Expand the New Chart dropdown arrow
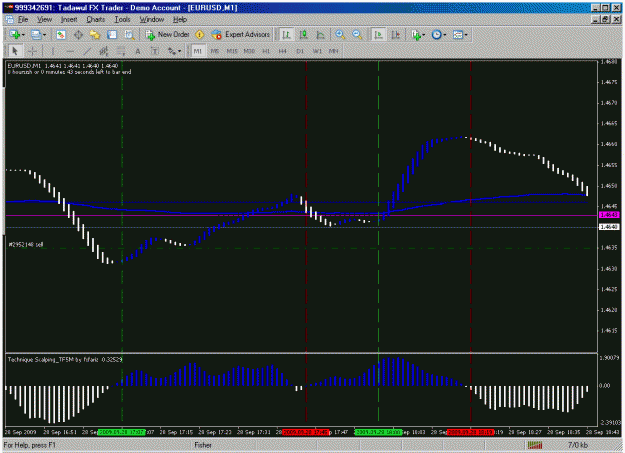The image size is (625, 453). 24,35
